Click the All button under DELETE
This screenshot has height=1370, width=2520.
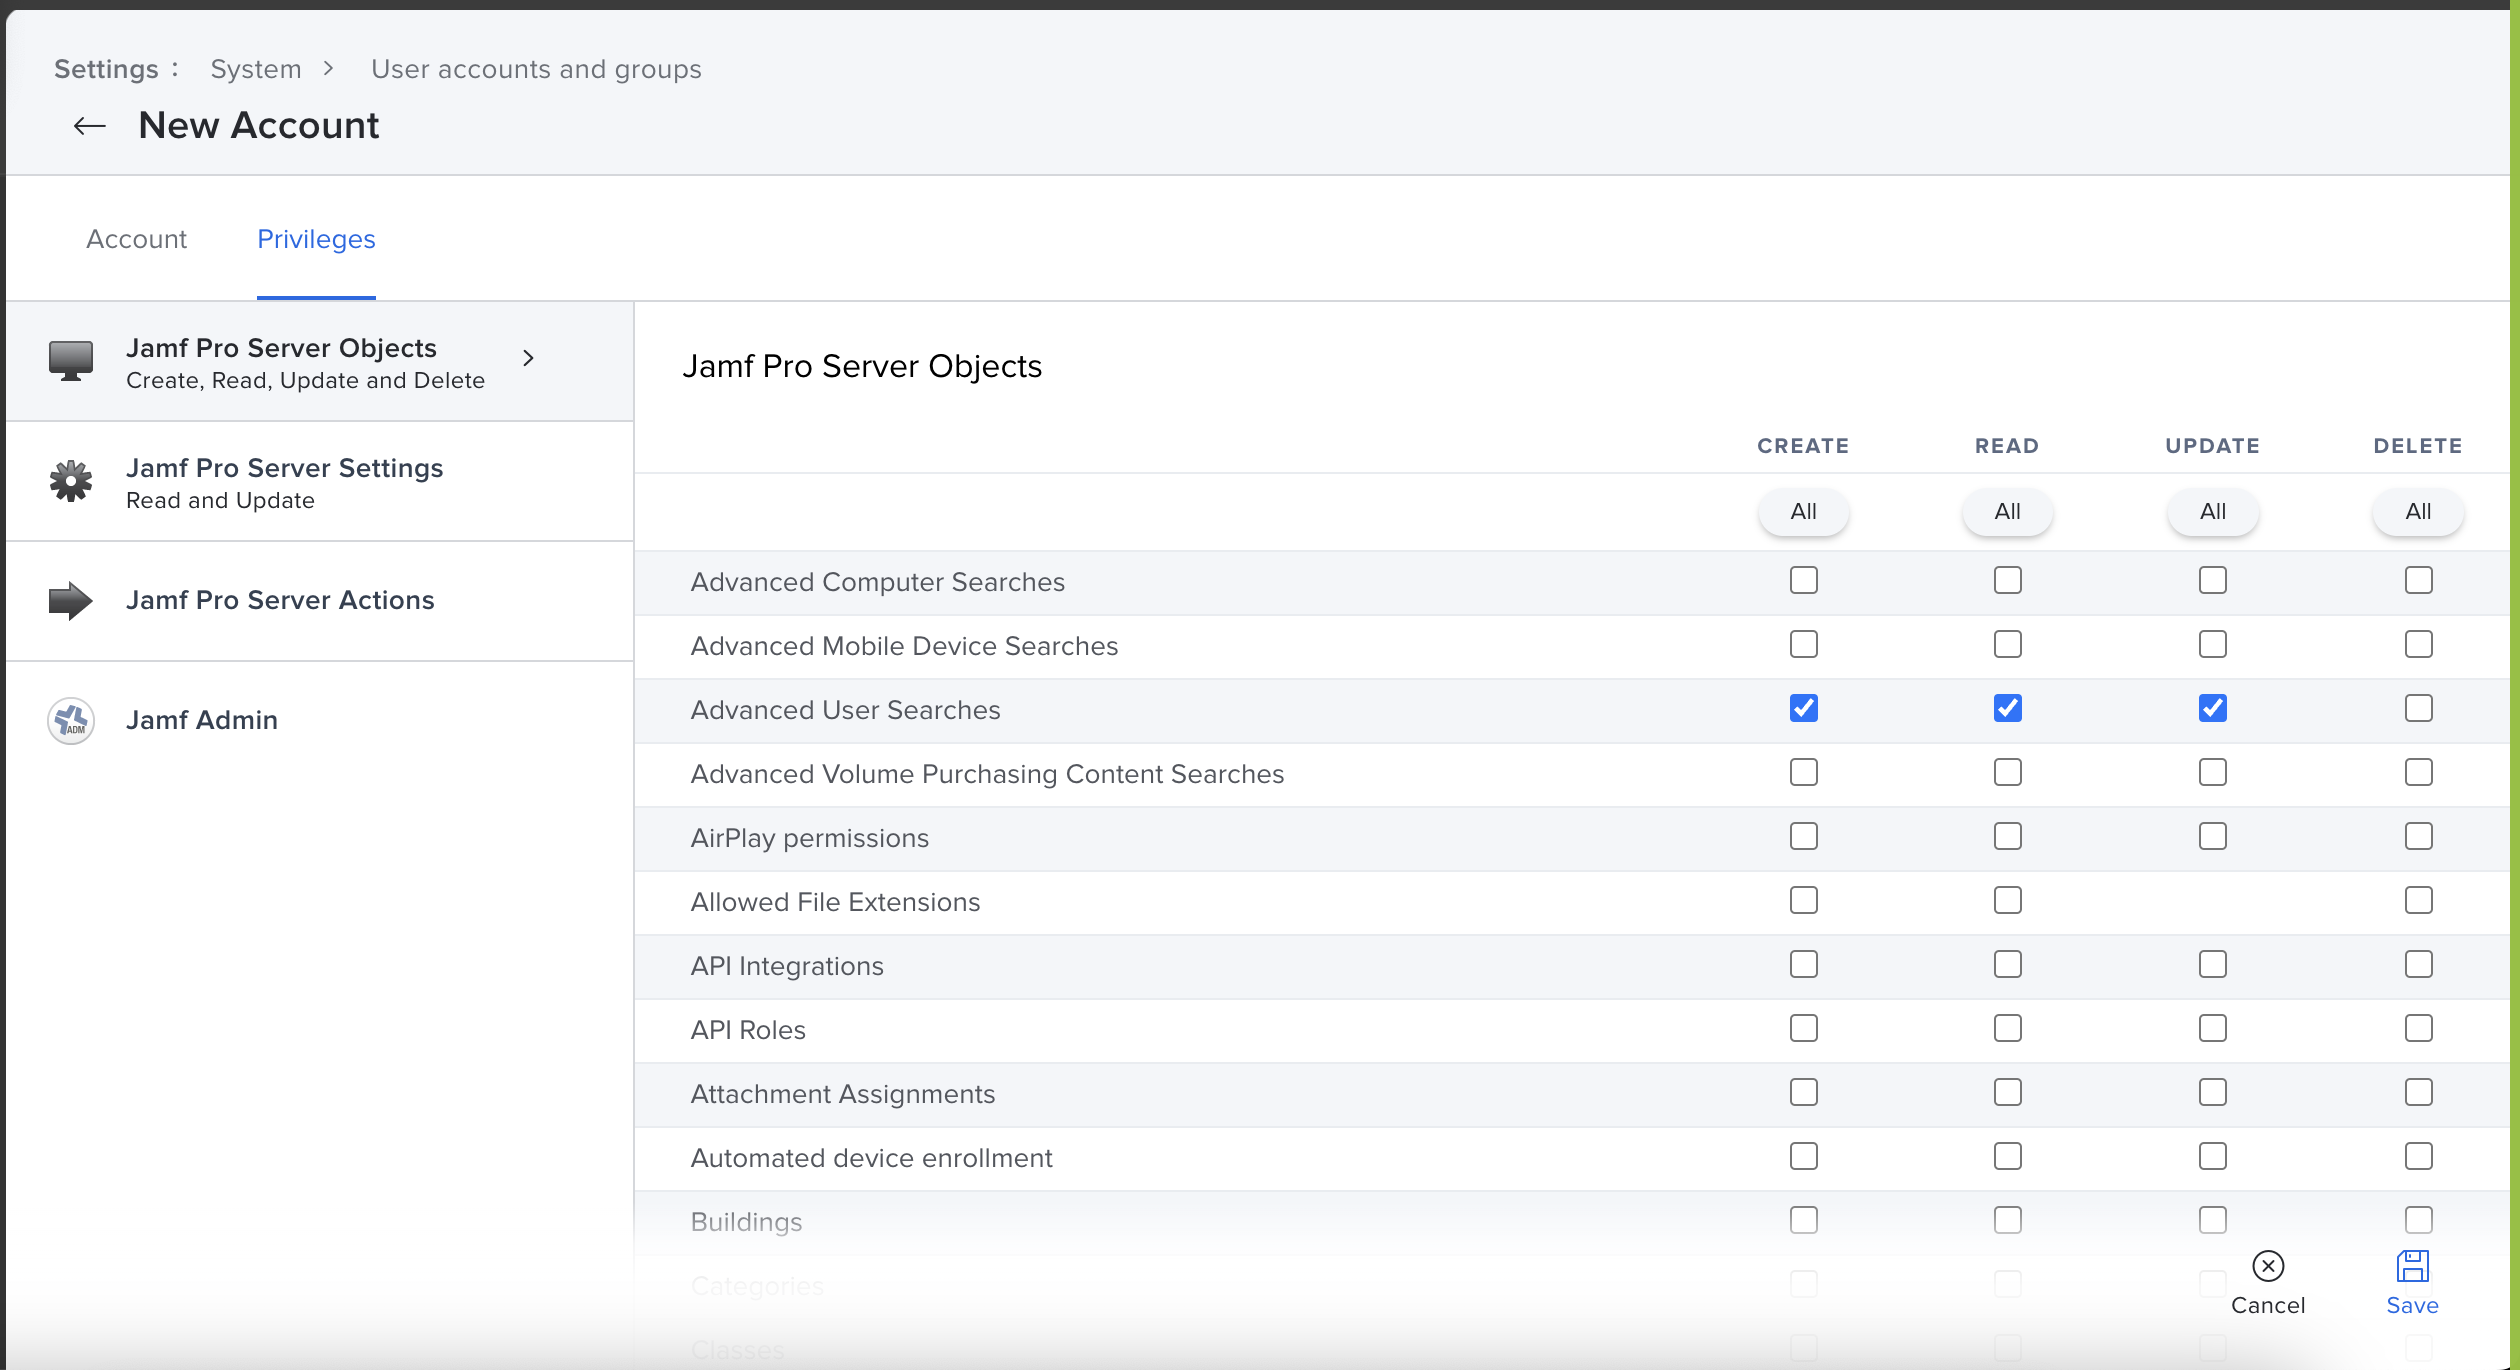[x=2418, y=512]
